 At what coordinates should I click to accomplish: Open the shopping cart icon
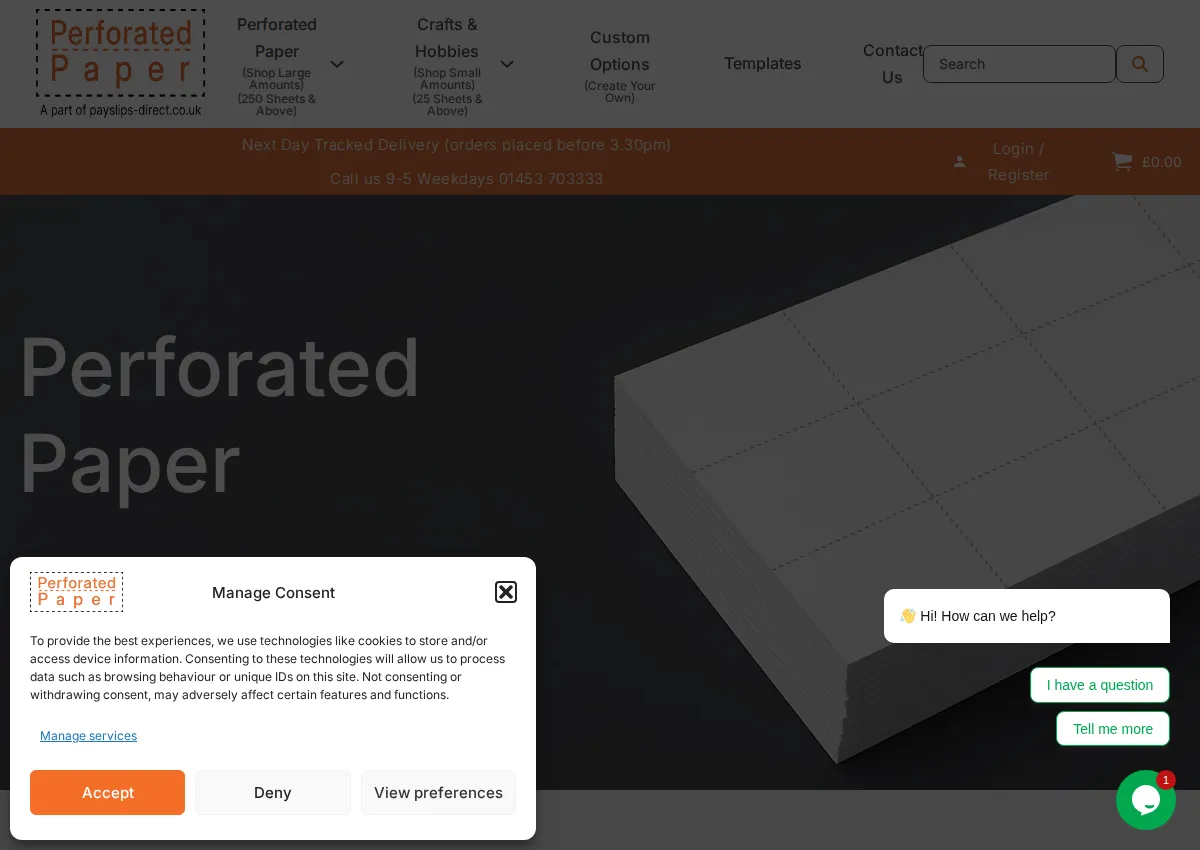click(1122, 162)
